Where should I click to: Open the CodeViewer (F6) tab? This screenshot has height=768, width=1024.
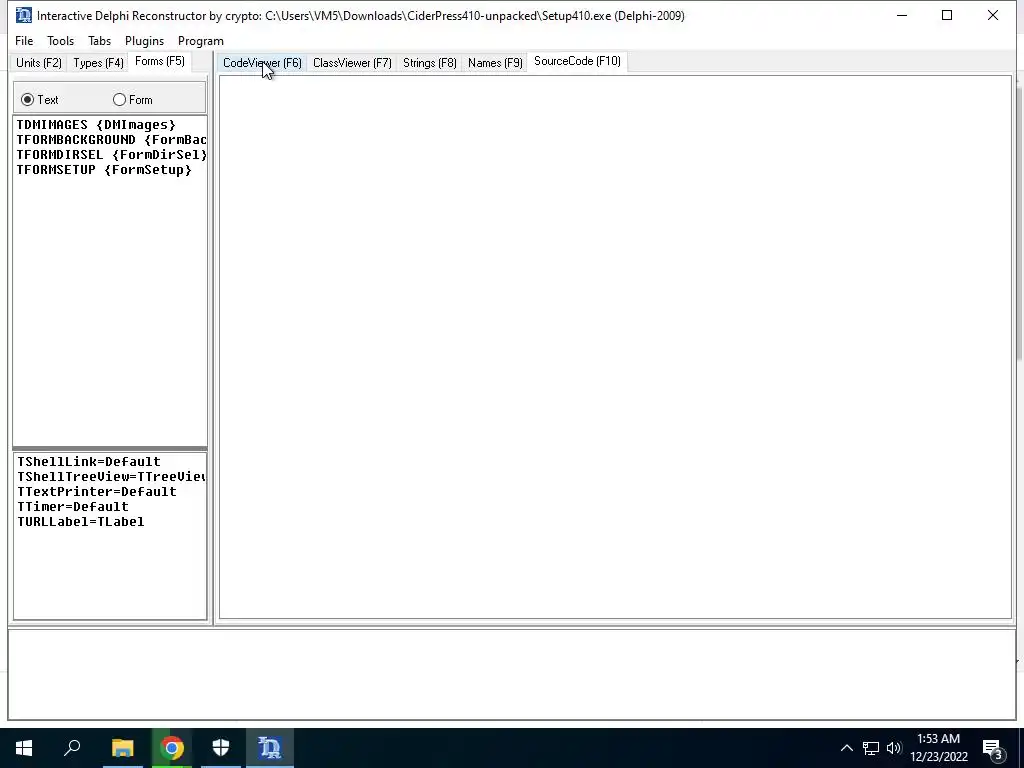tap(262, 63)
